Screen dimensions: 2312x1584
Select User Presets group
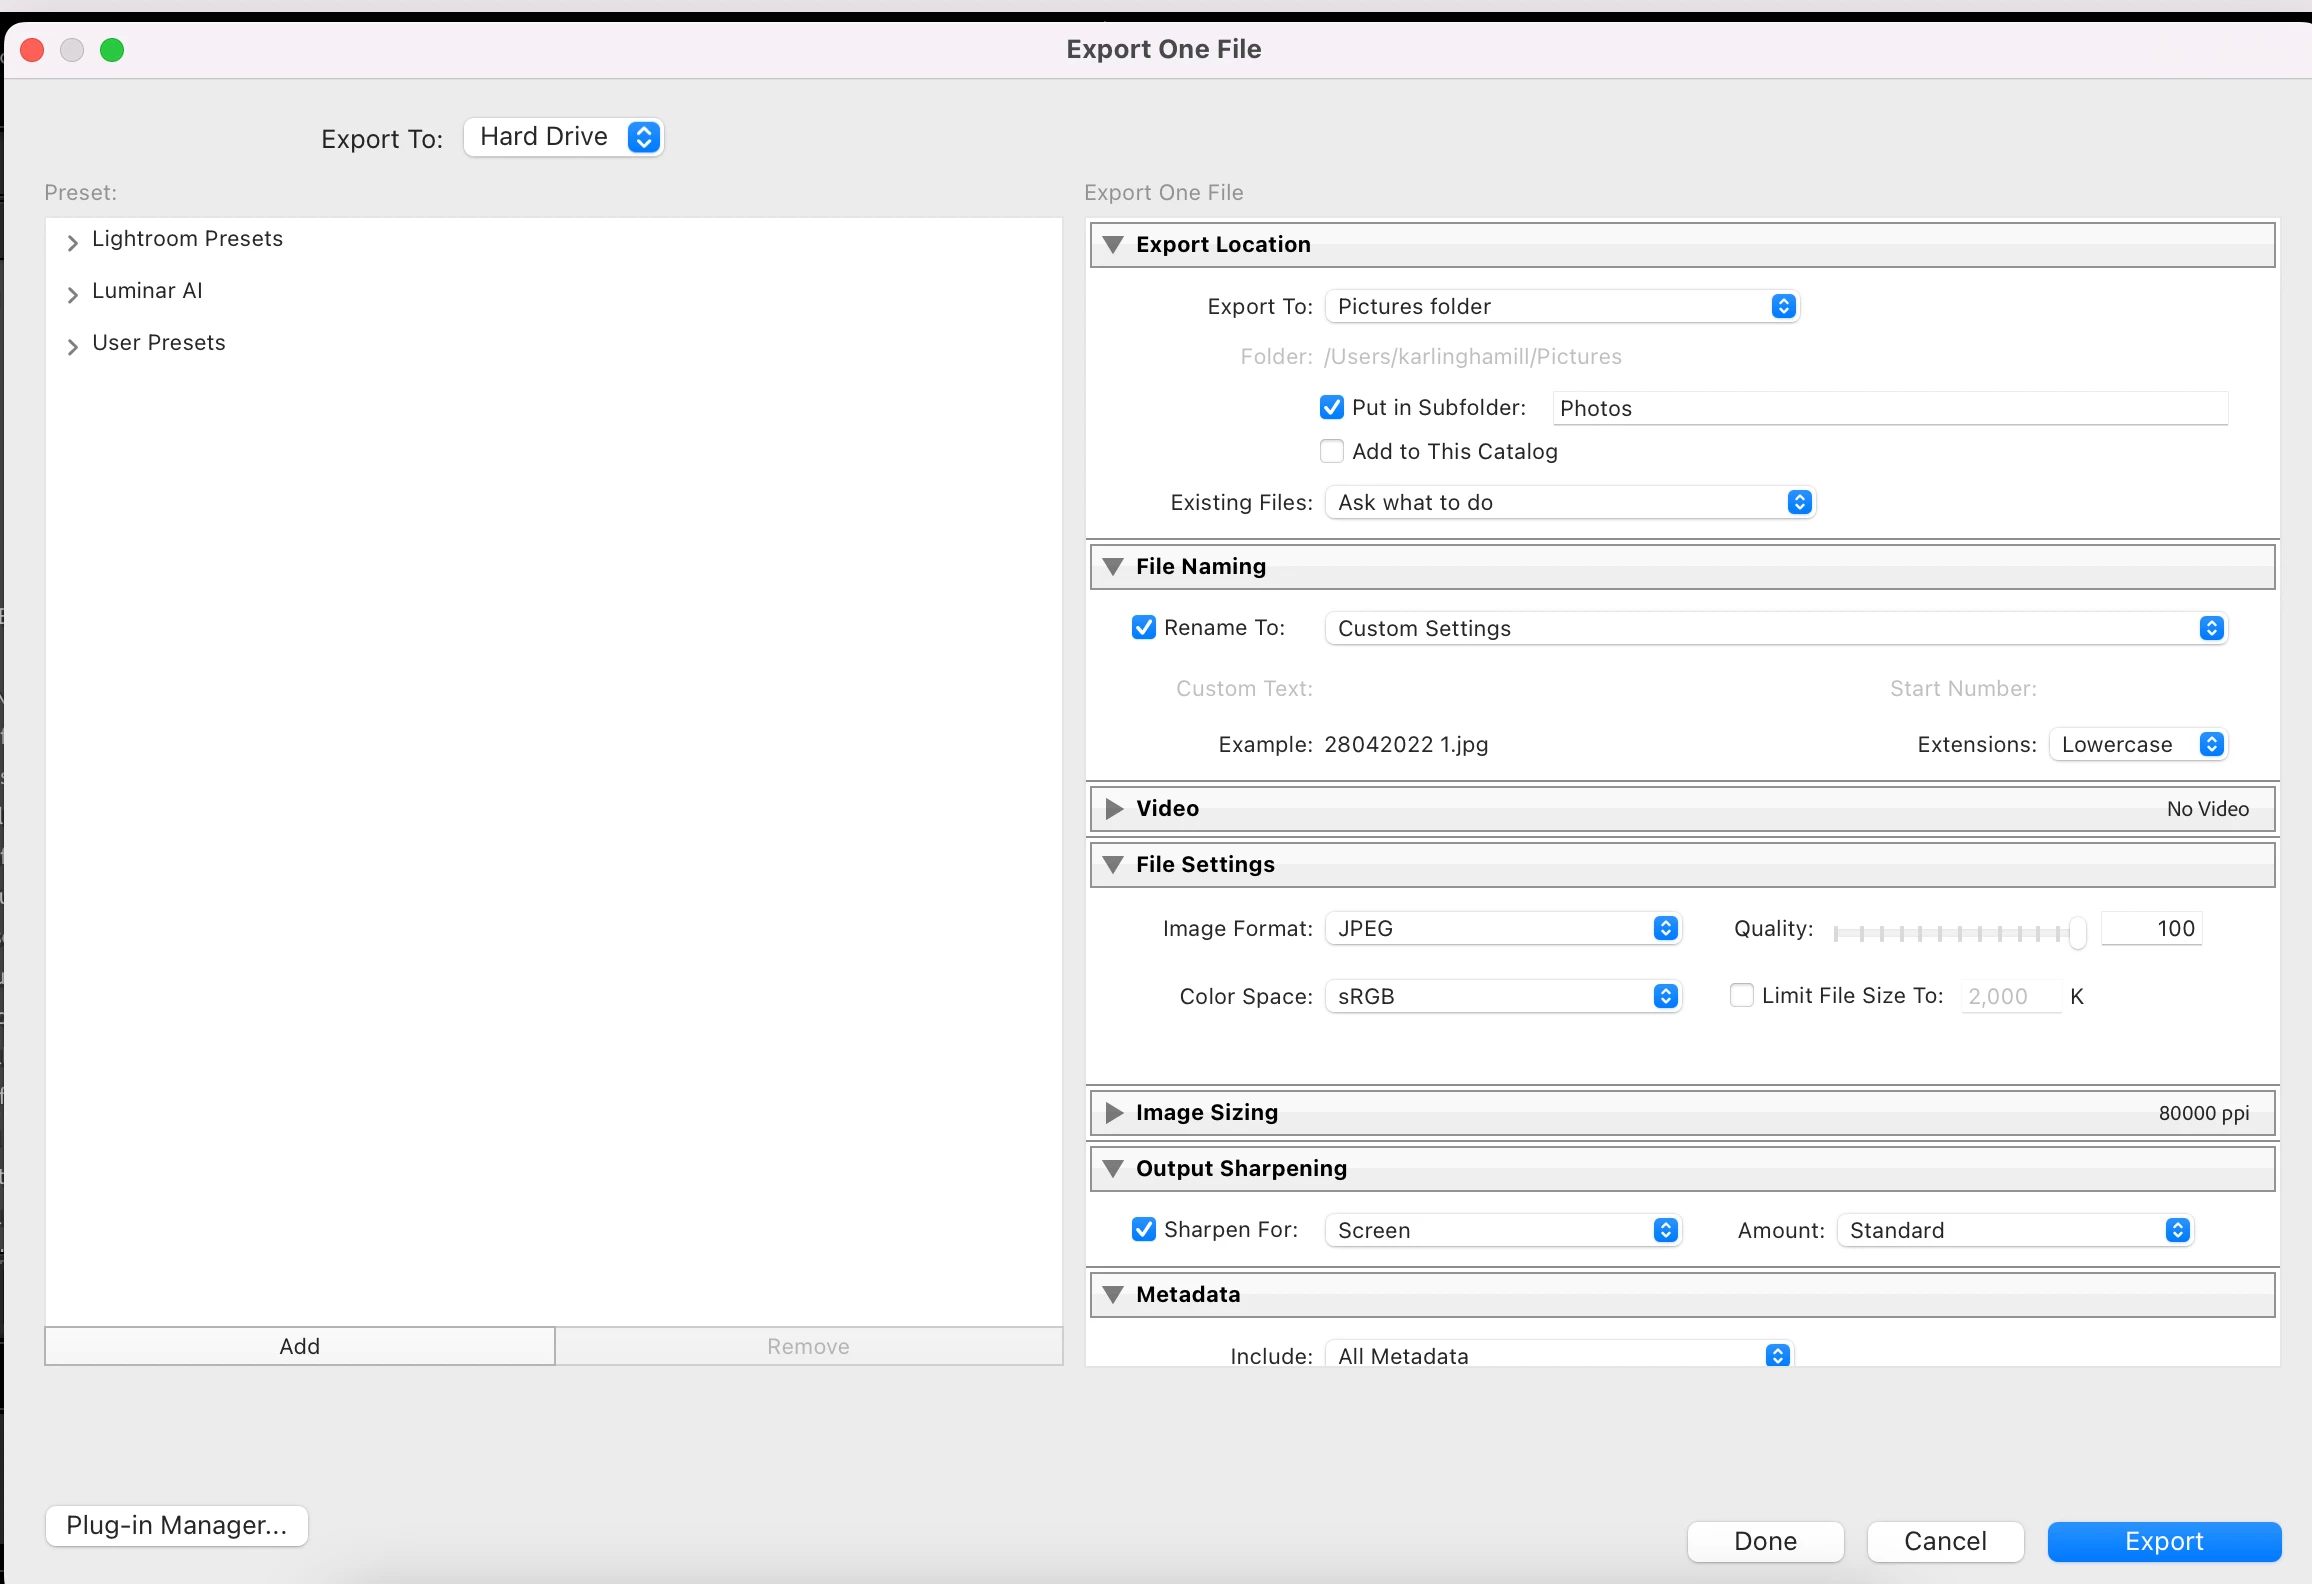point(158,343)
